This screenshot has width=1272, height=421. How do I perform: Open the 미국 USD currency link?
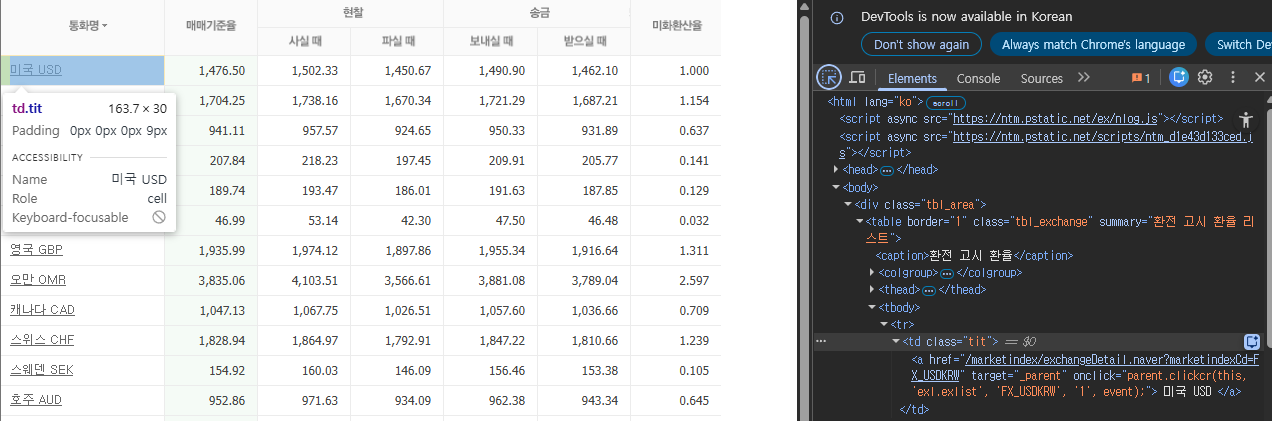(36, 71)
